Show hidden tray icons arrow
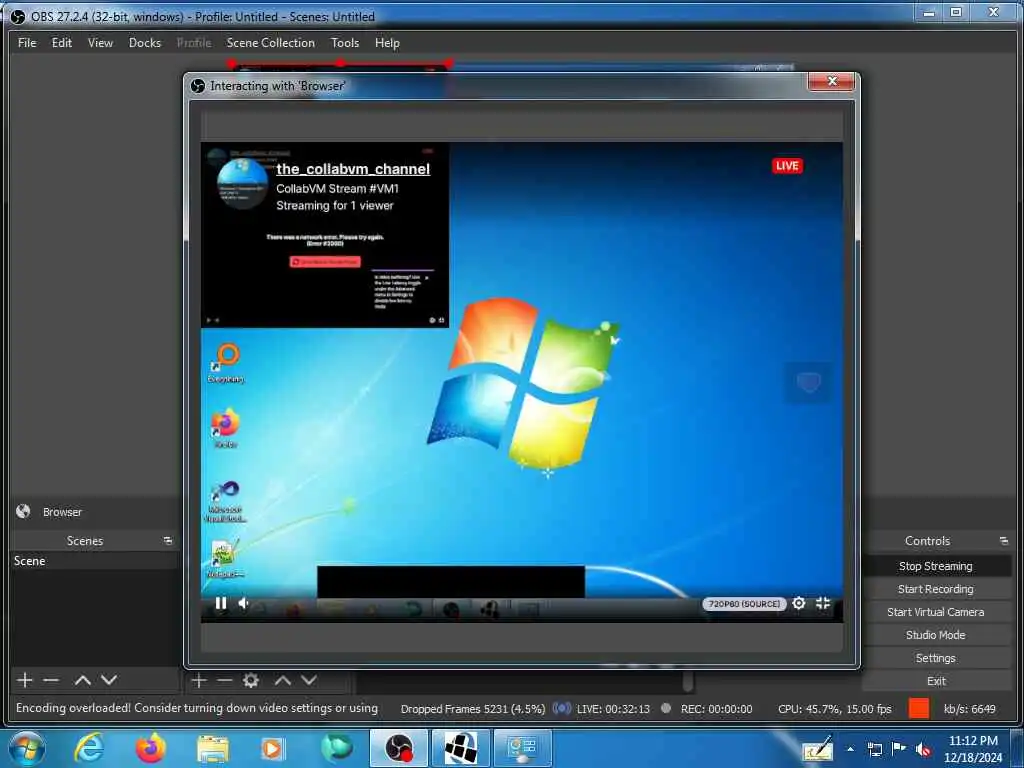The width and height of the screenshot is (1024, 768). click(850, 749)
